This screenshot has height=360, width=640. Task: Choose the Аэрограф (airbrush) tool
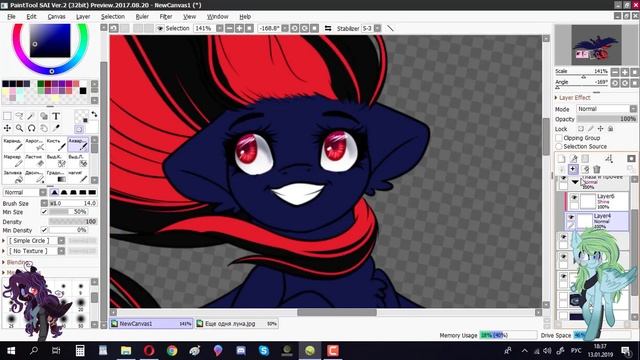click(x=34, y=144)
